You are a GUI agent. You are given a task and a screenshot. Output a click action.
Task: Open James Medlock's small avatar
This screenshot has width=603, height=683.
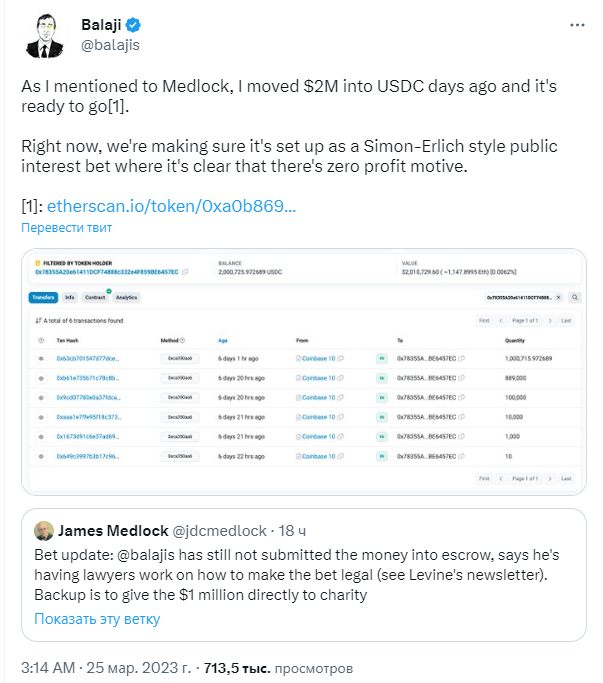pos(44,531)
